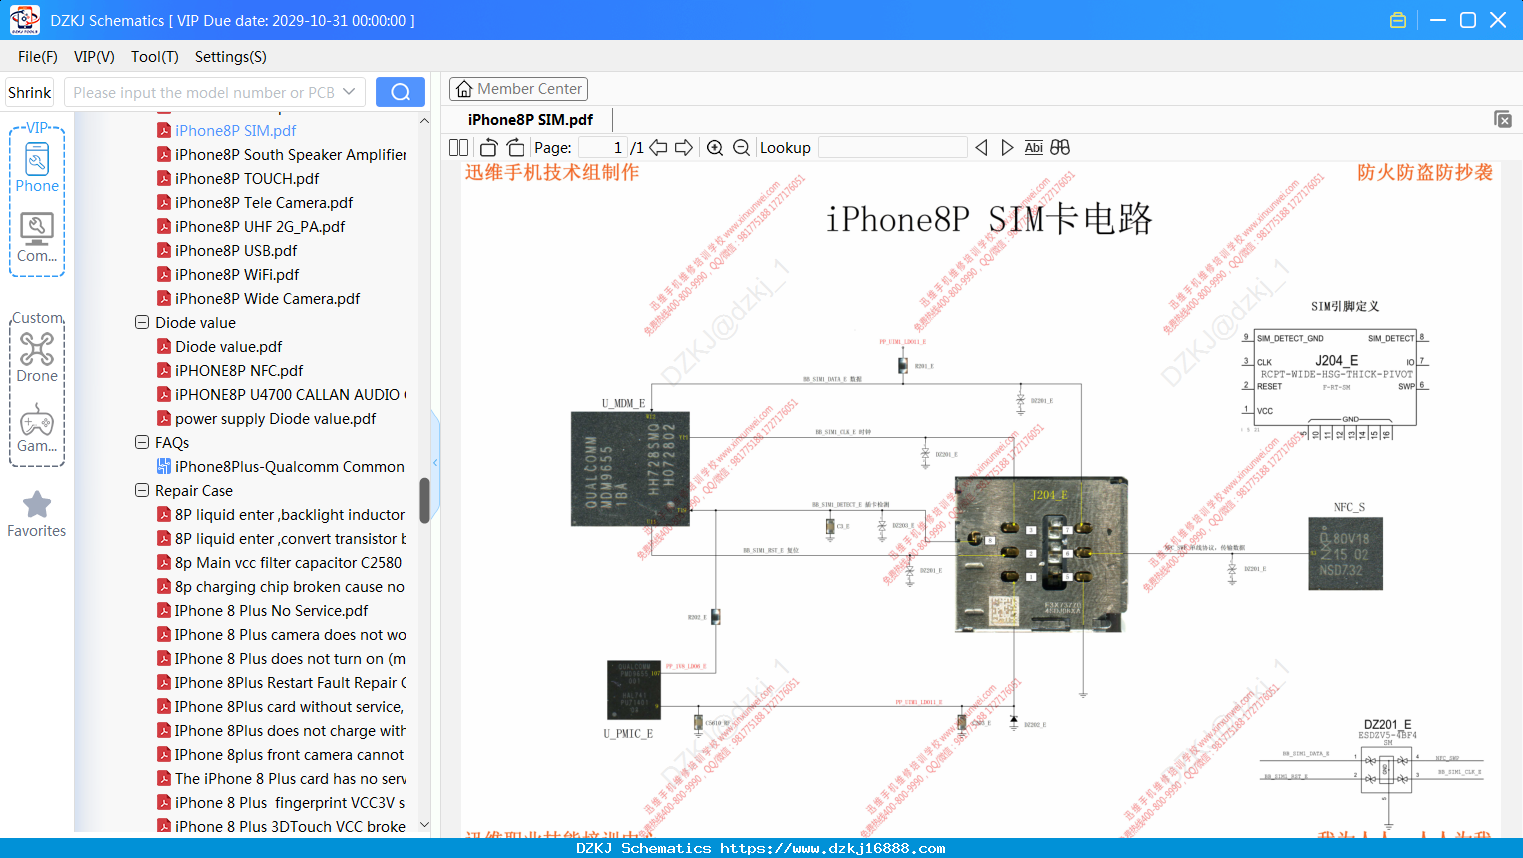
Task: Open the File(F) menu
Action: coord(38,57)
